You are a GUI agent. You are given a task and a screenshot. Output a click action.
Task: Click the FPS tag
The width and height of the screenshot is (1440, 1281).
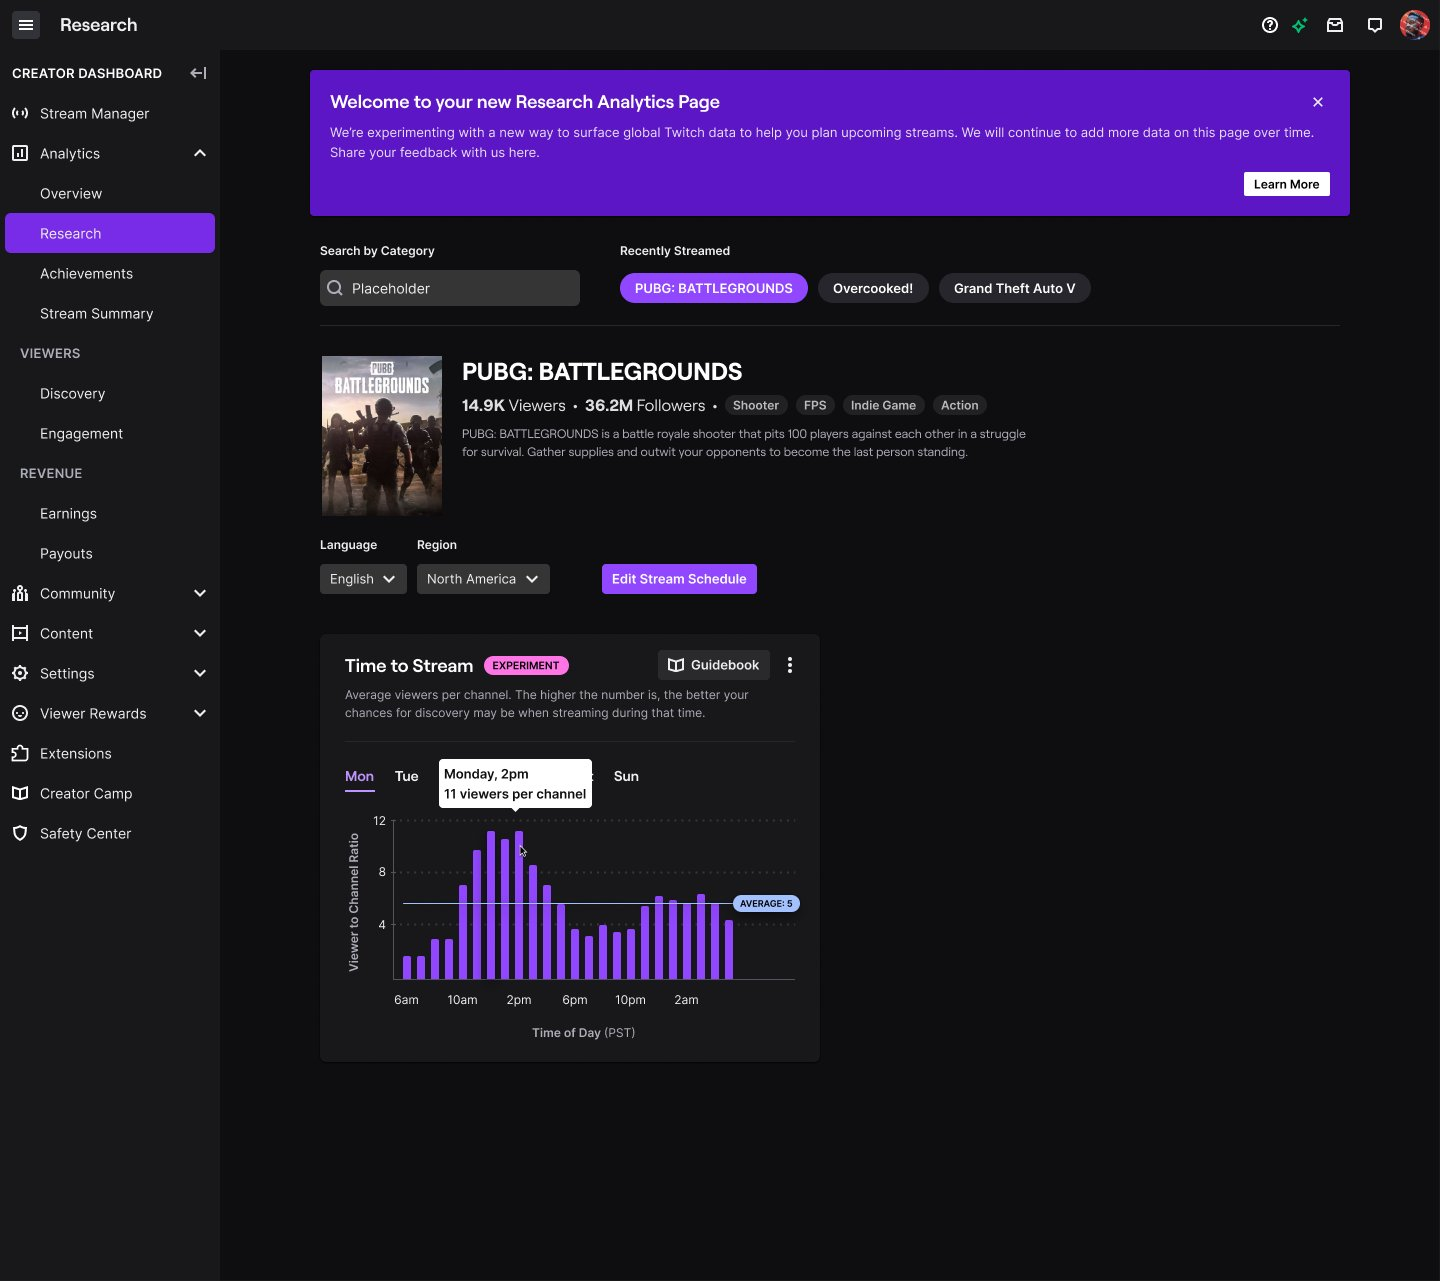[x=815, y=405]
